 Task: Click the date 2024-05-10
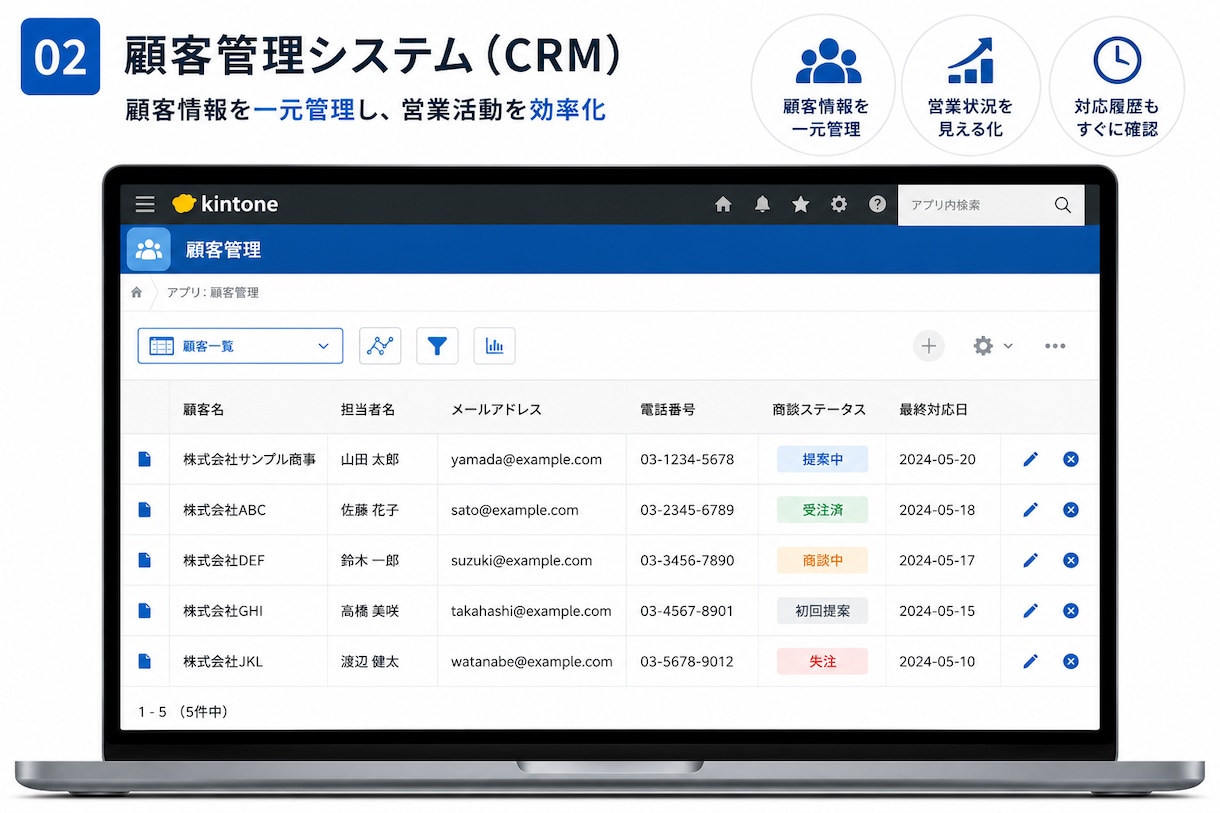pos(937,661)
